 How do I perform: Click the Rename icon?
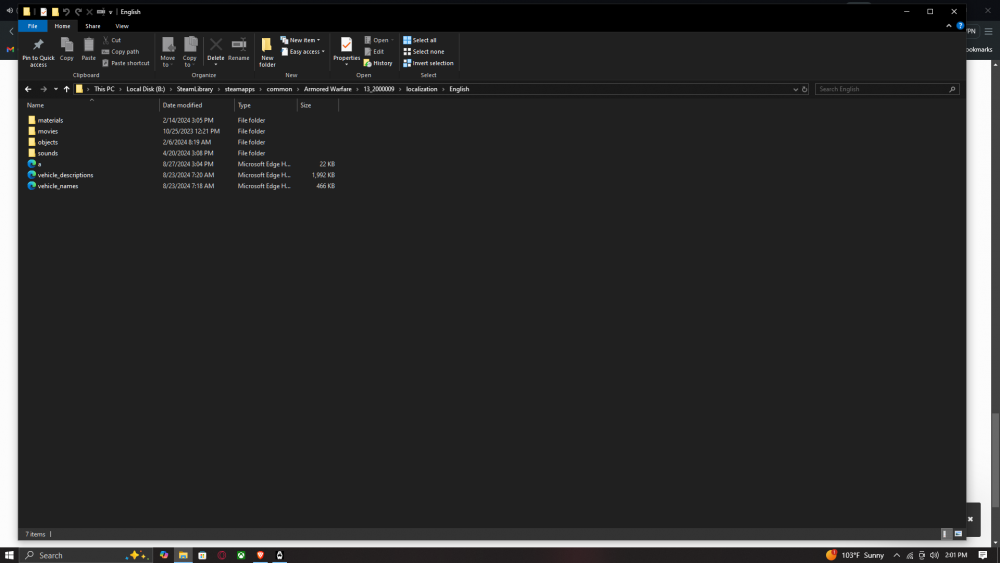click(x=239, y=44)
